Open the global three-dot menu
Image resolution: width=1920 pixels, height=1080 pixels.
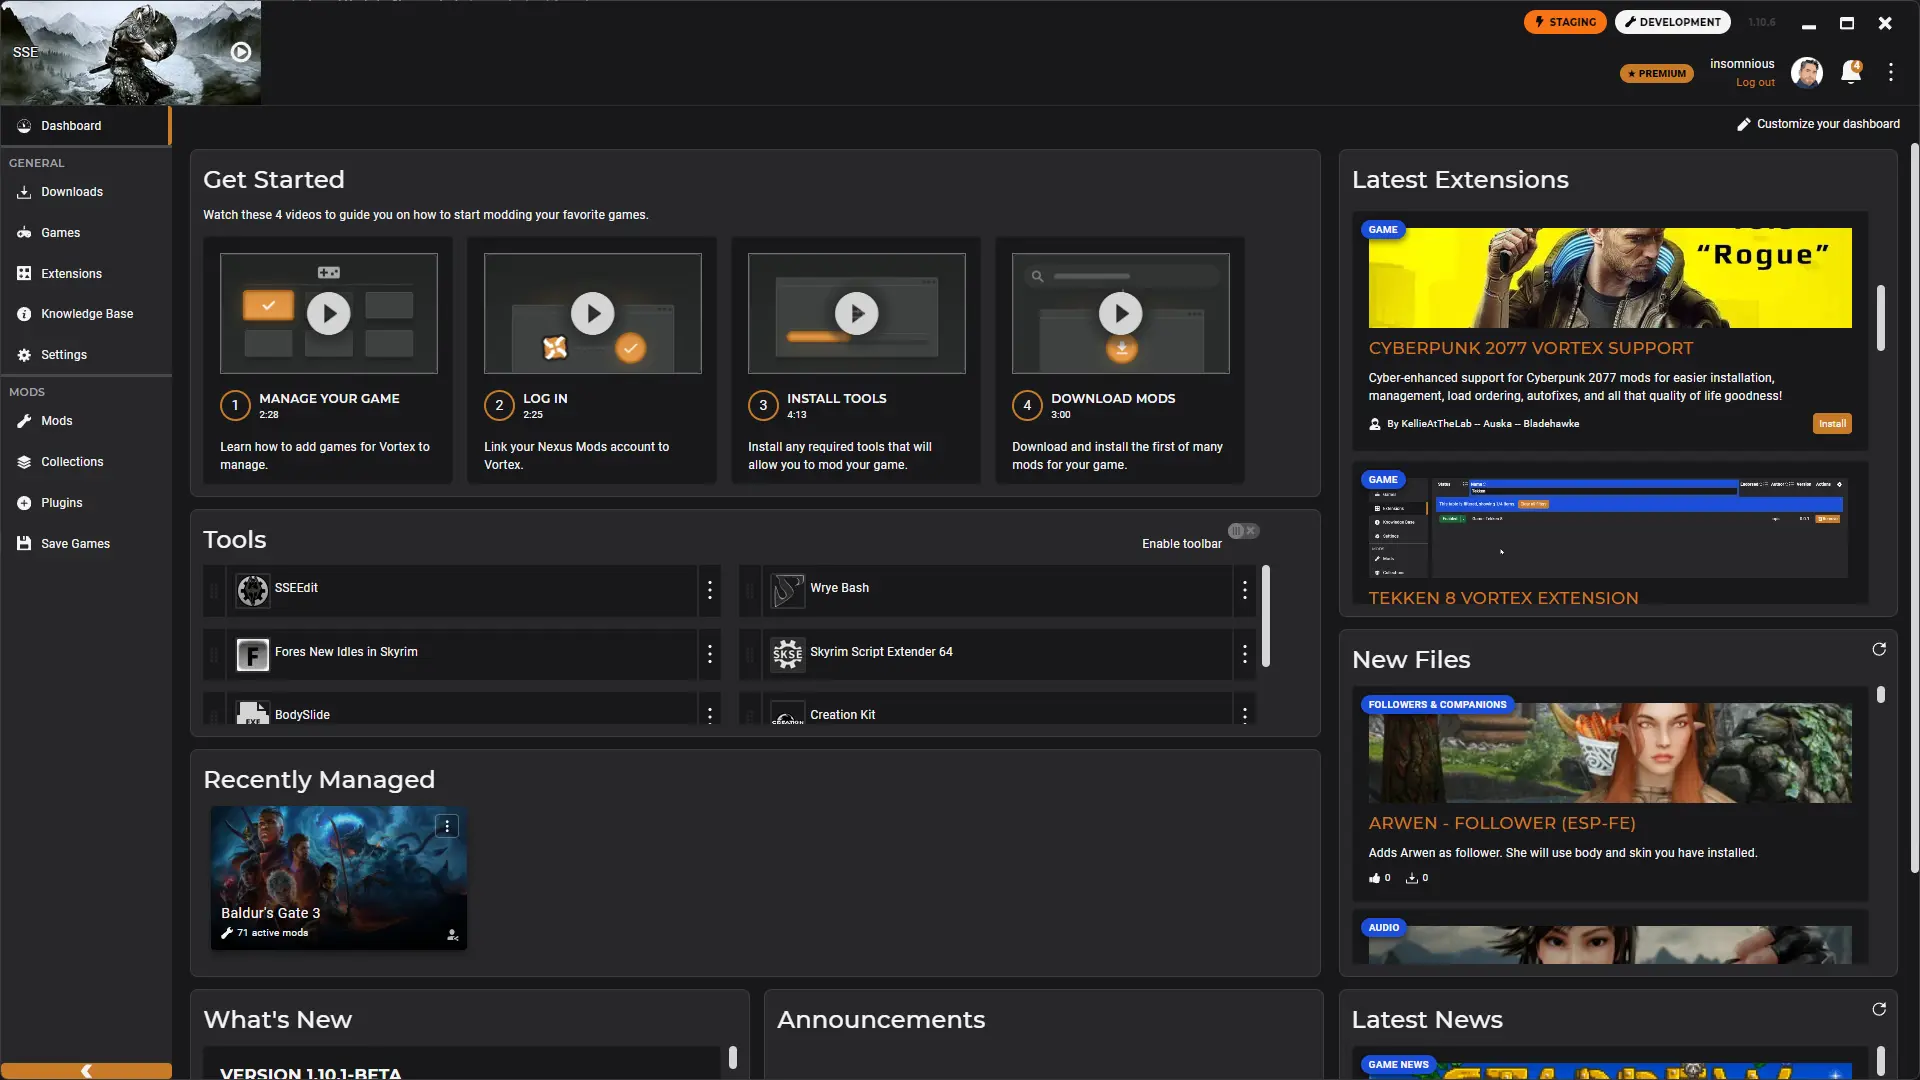pyautogui.click(x=1890, y=72)
